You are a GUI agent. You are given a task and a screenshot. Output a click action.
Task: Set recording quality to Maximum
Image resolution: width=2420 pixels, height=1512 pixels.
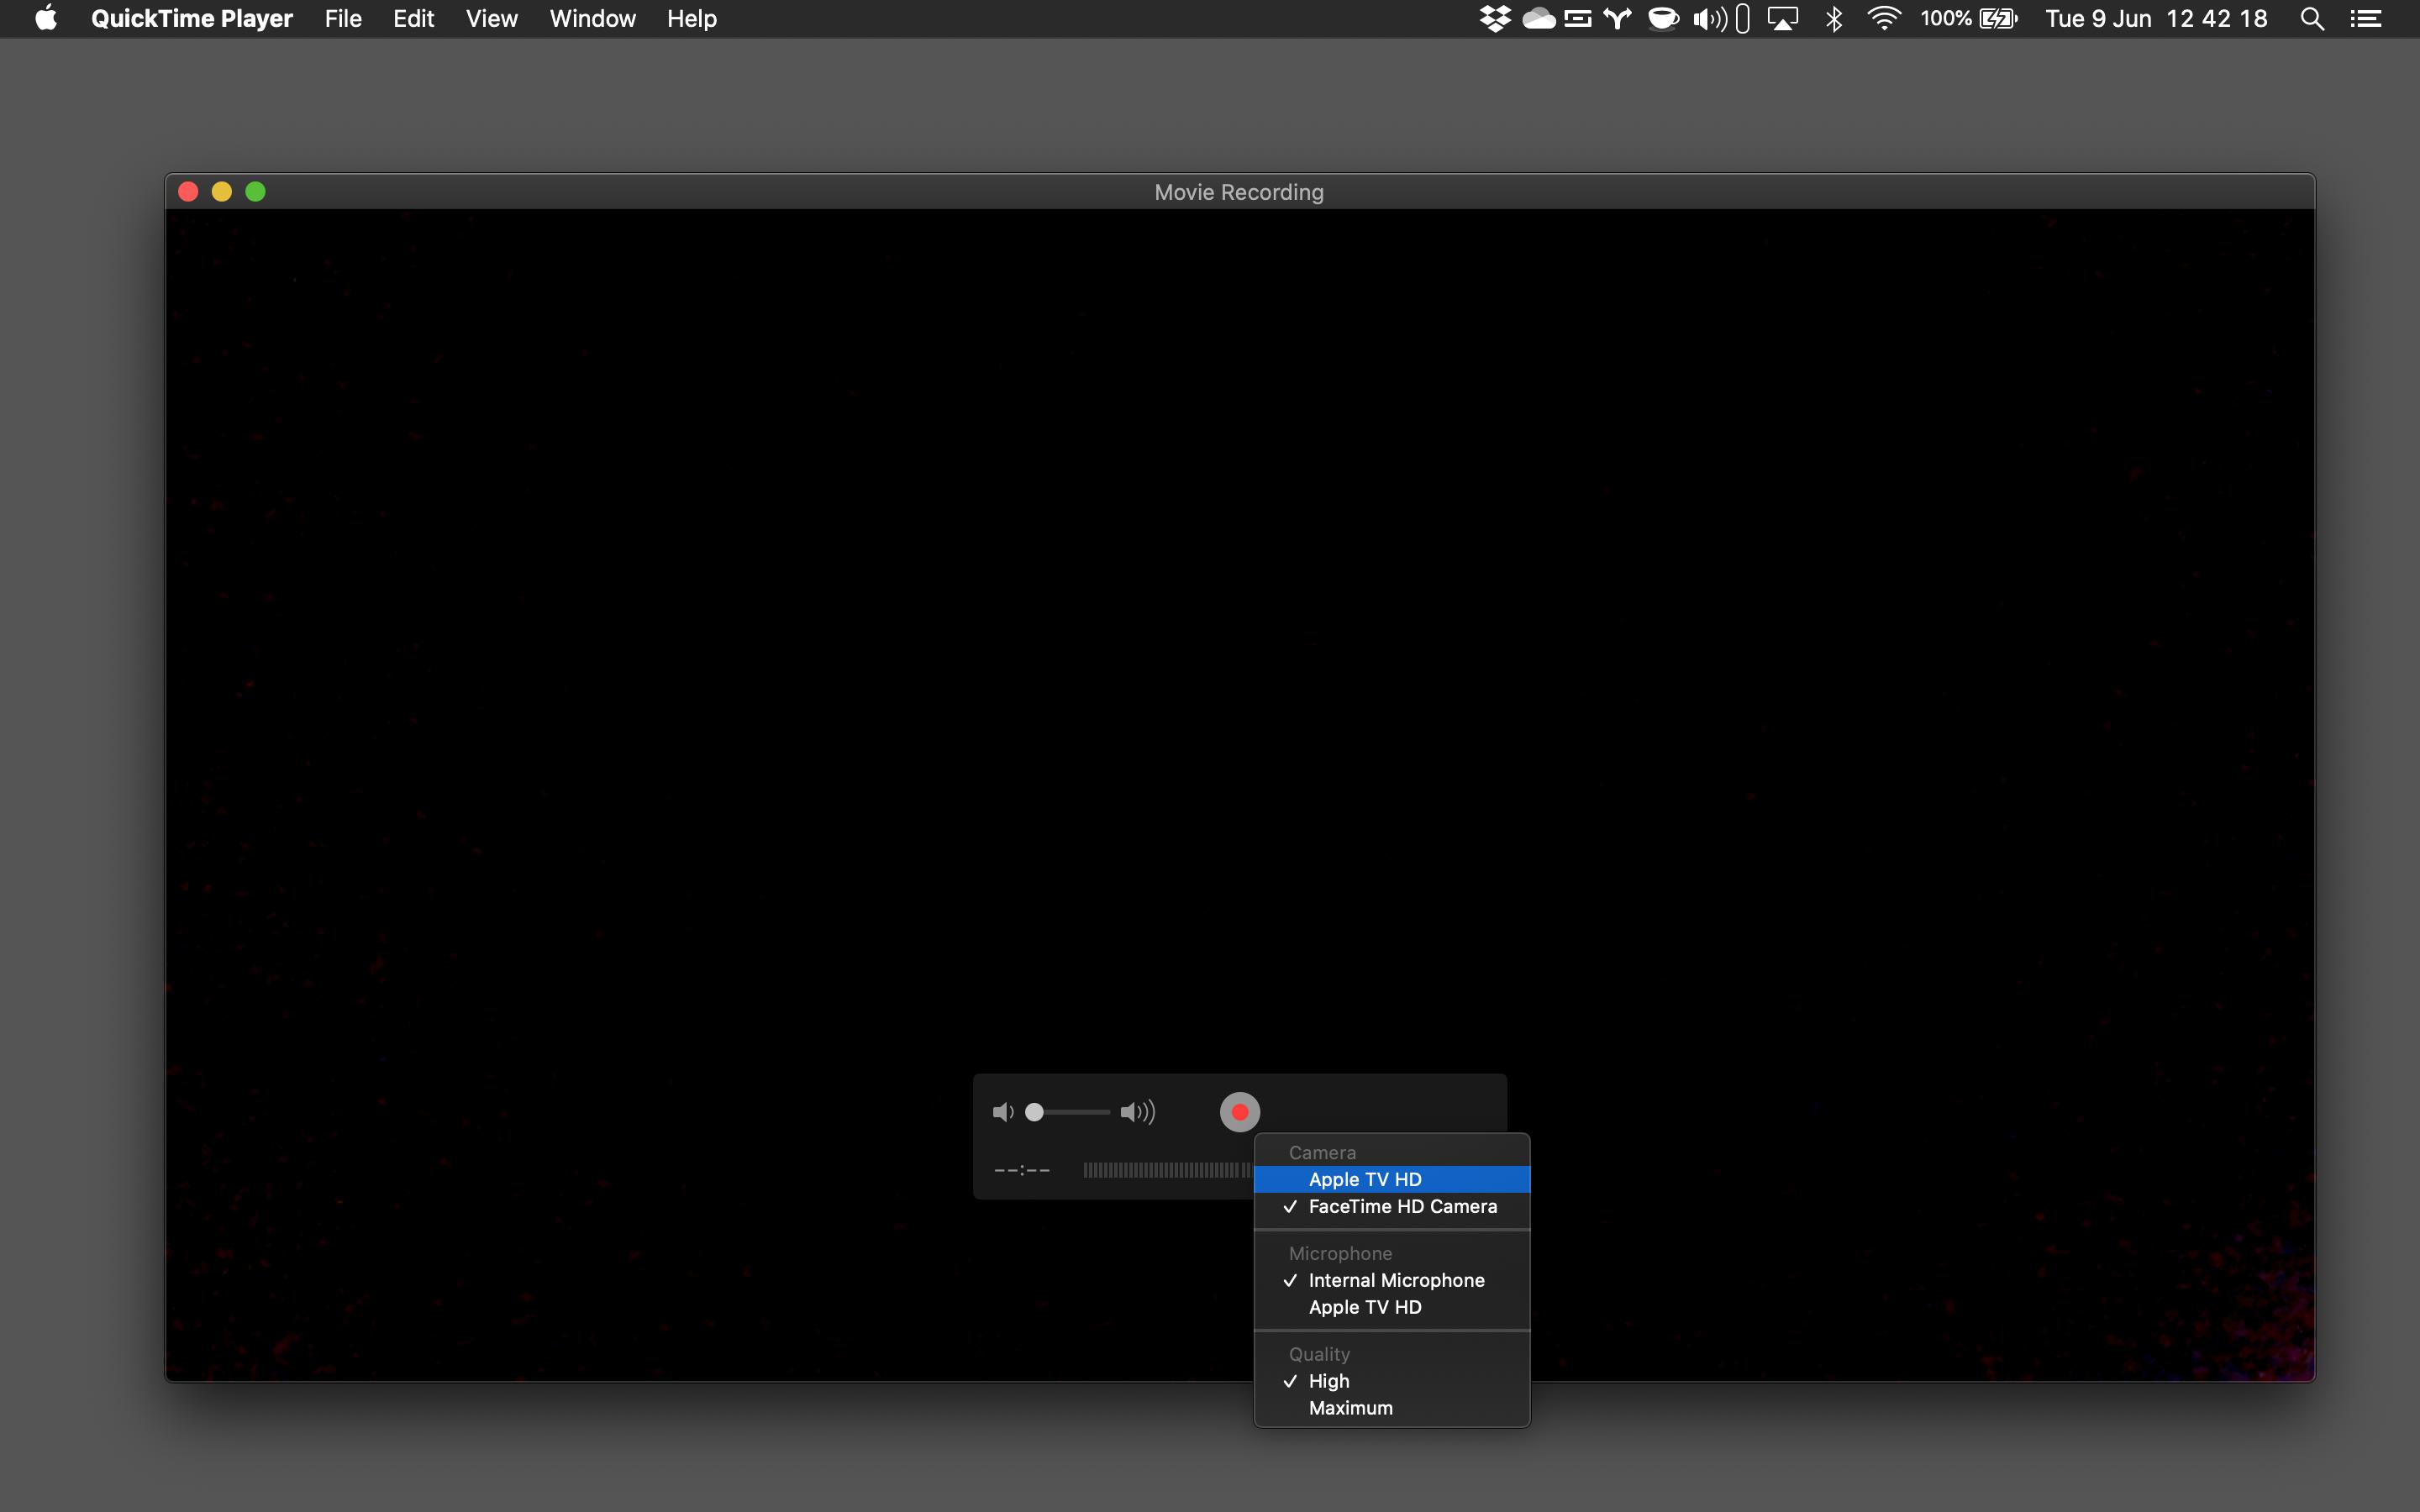(x=1350, y=1407)
